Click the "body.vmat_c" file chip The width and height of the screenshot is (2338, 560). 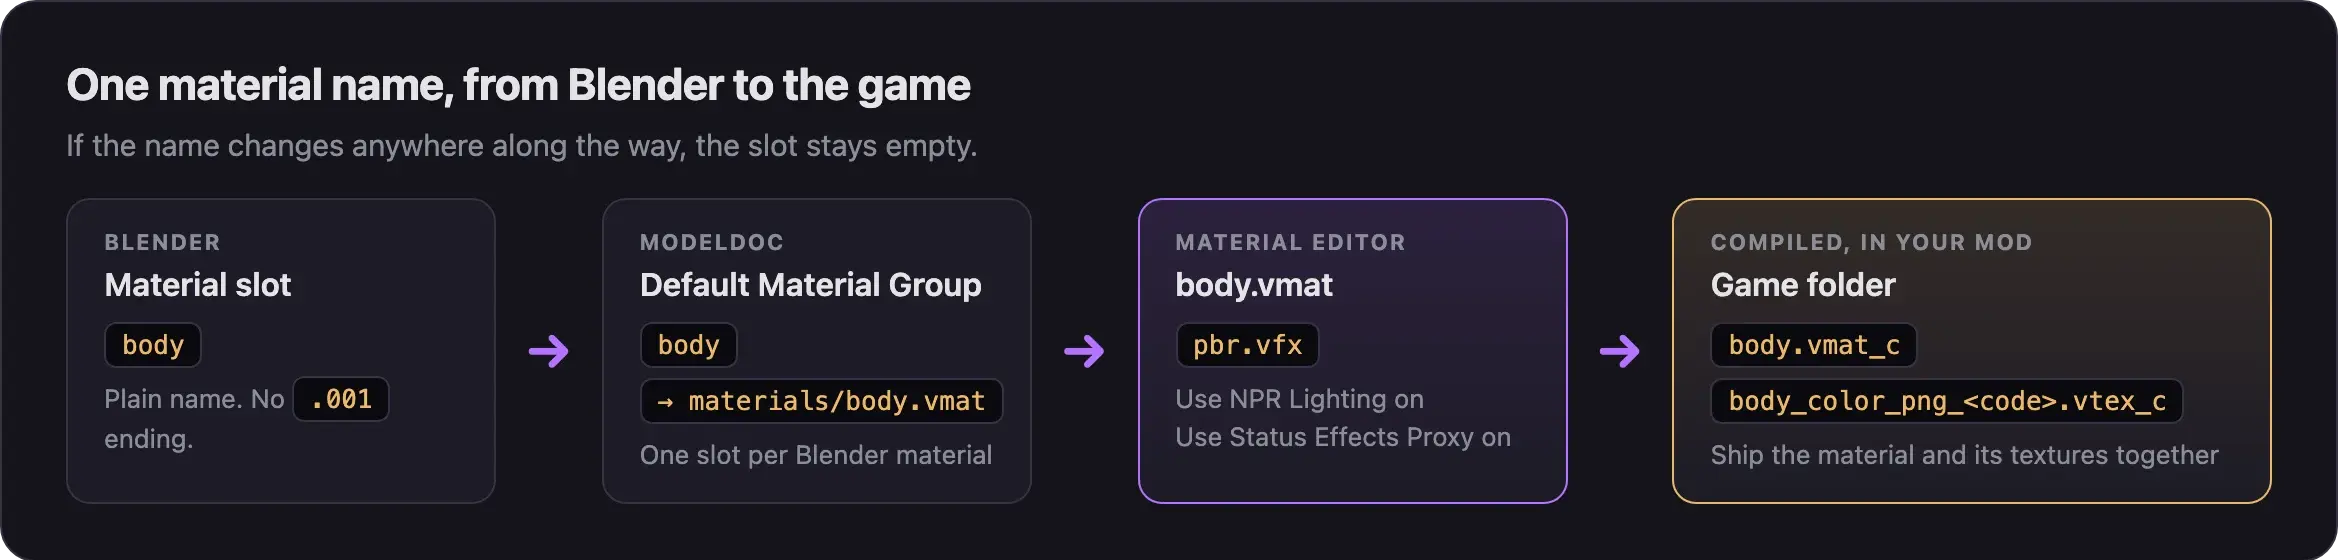coord(1814,345)
